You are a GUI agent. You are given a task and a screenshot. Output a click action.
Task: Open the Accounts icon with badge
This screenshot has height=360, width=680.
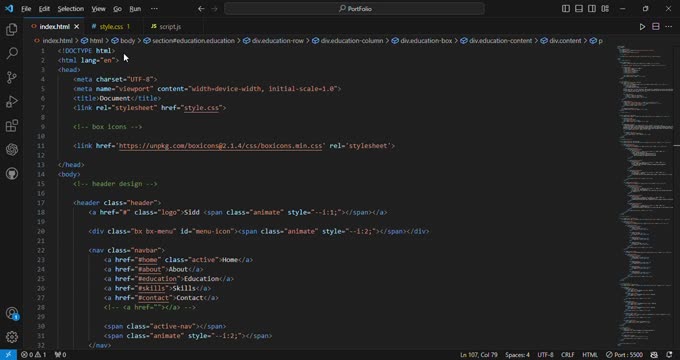pyautogui.click(x=12, y=313)
